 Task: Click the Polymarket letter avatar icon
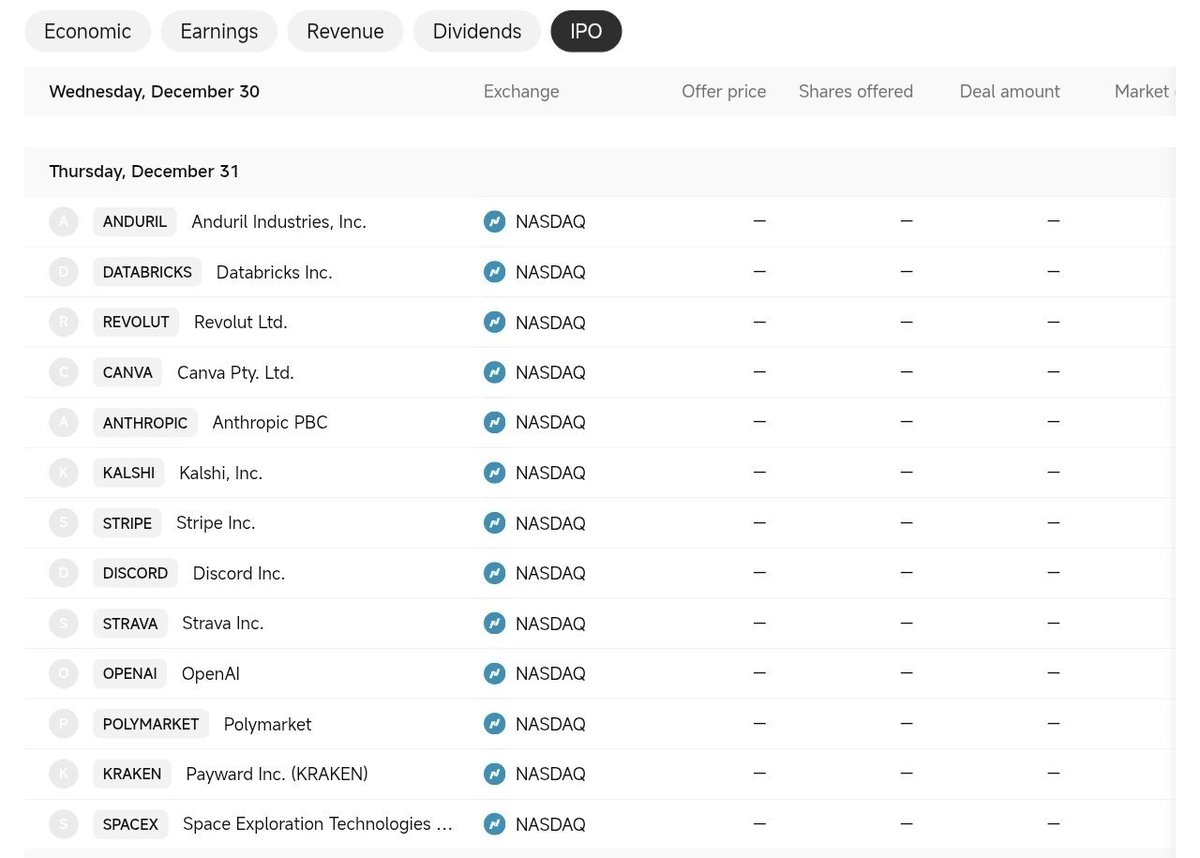click(x=64, y=723)
